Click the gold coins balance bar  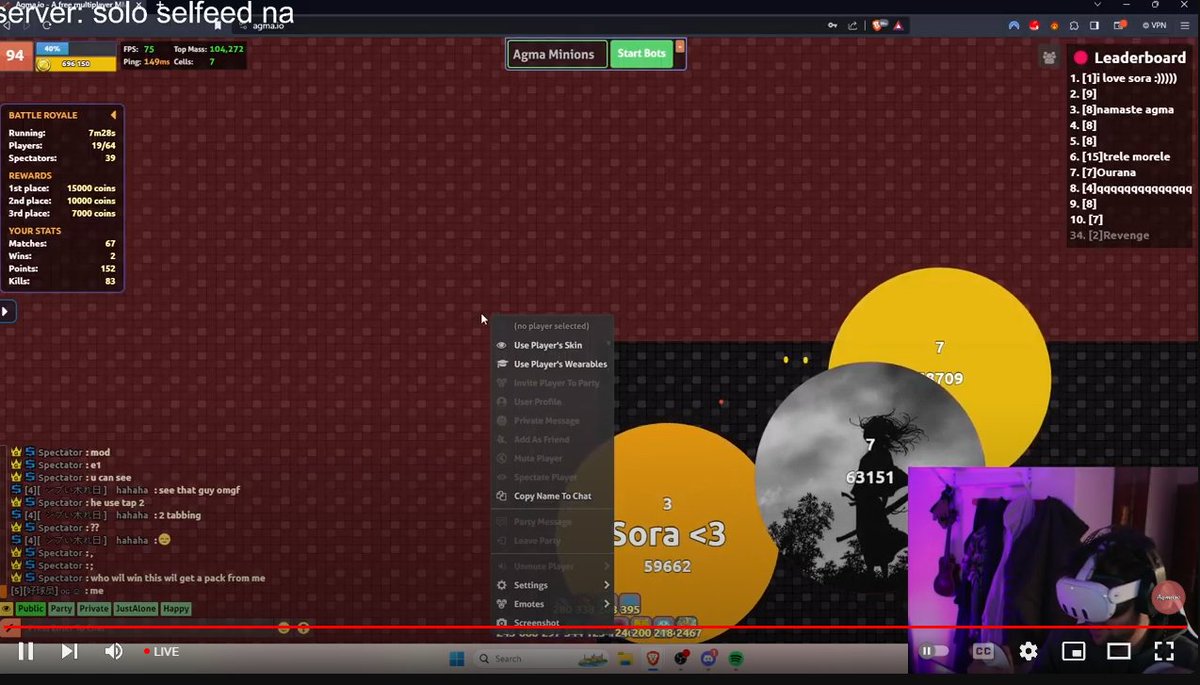[76, 64]
